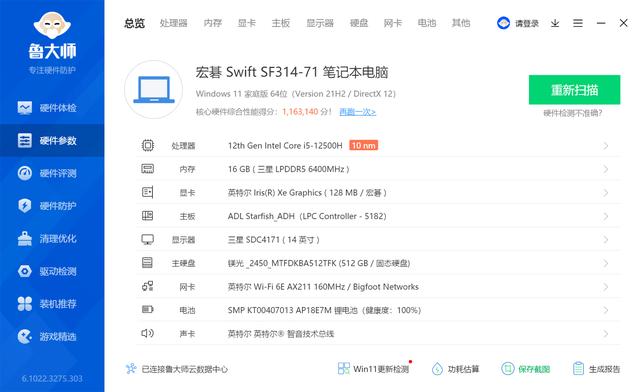
Task: Switch to 内存 tab
Action: pos(213,23)
